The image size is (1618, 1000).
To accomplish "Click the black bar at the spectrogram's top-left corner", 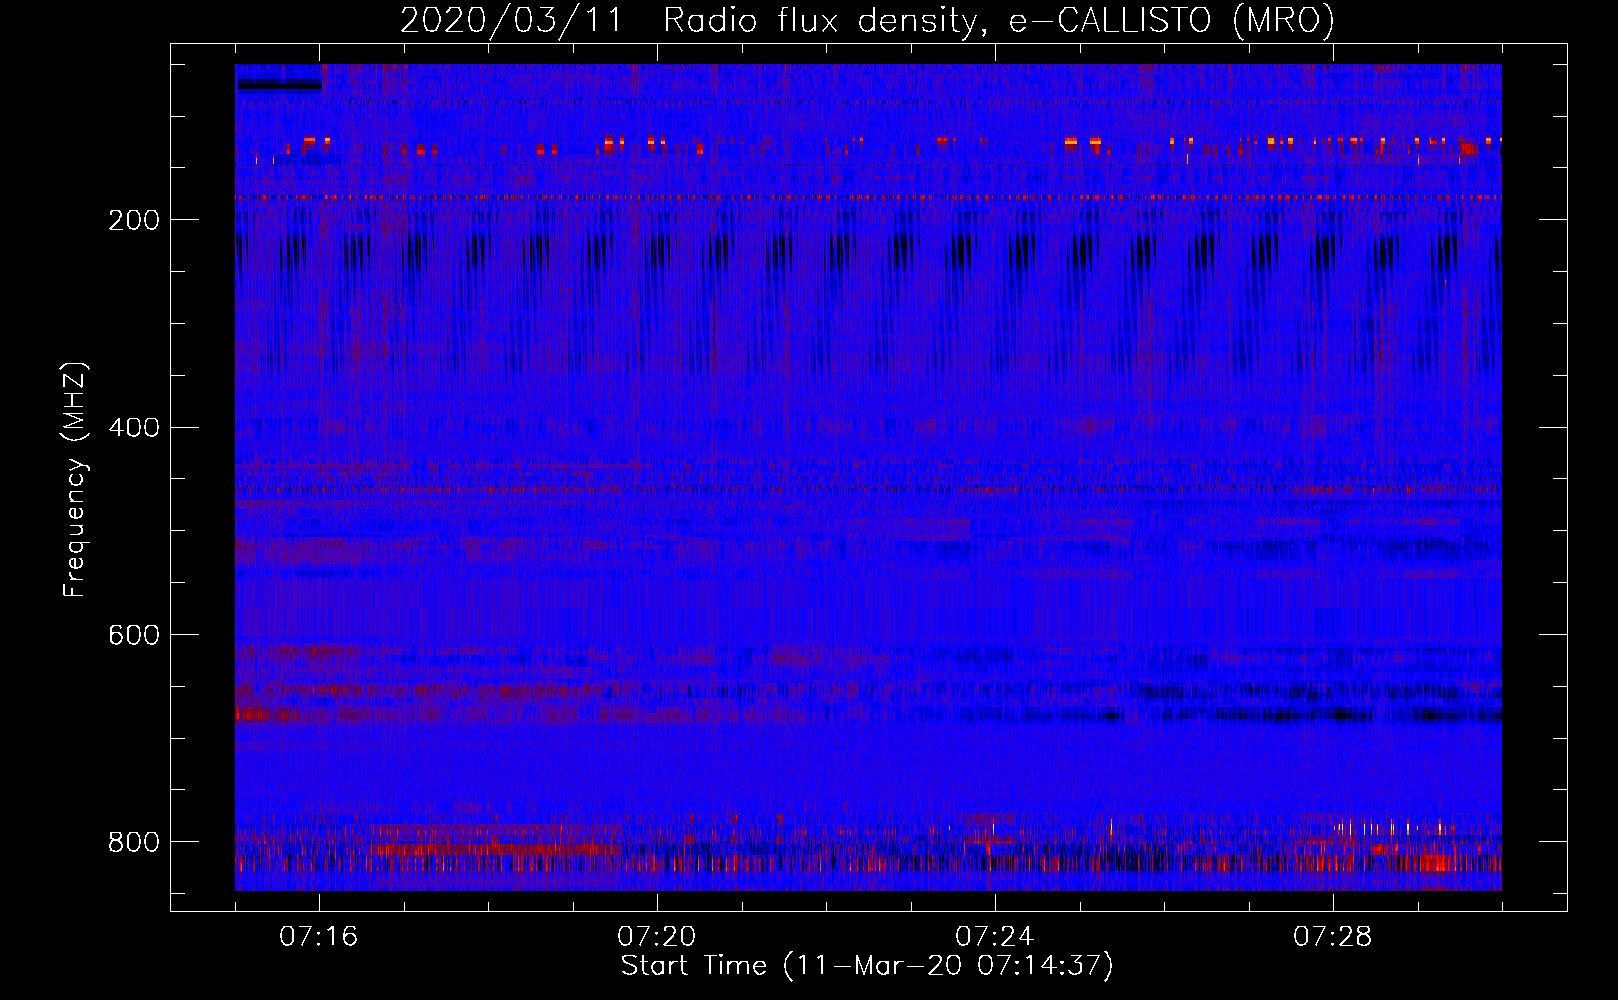I will click(x=280, y=85).
